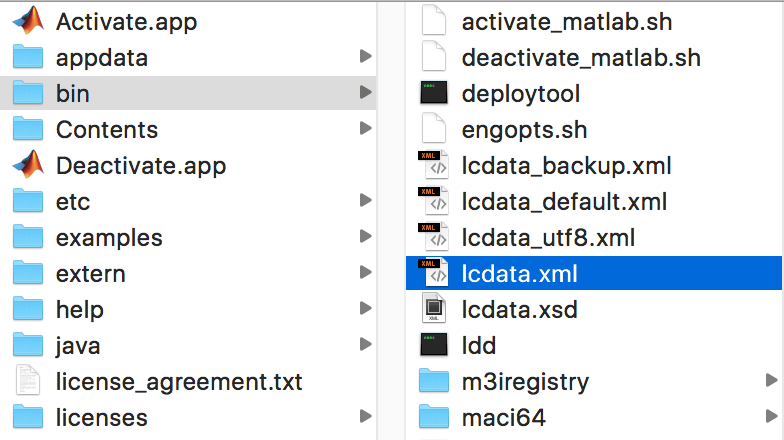Select the engopts.sh file name
This screenshot has height=440, width=784.
pos(524,129)
